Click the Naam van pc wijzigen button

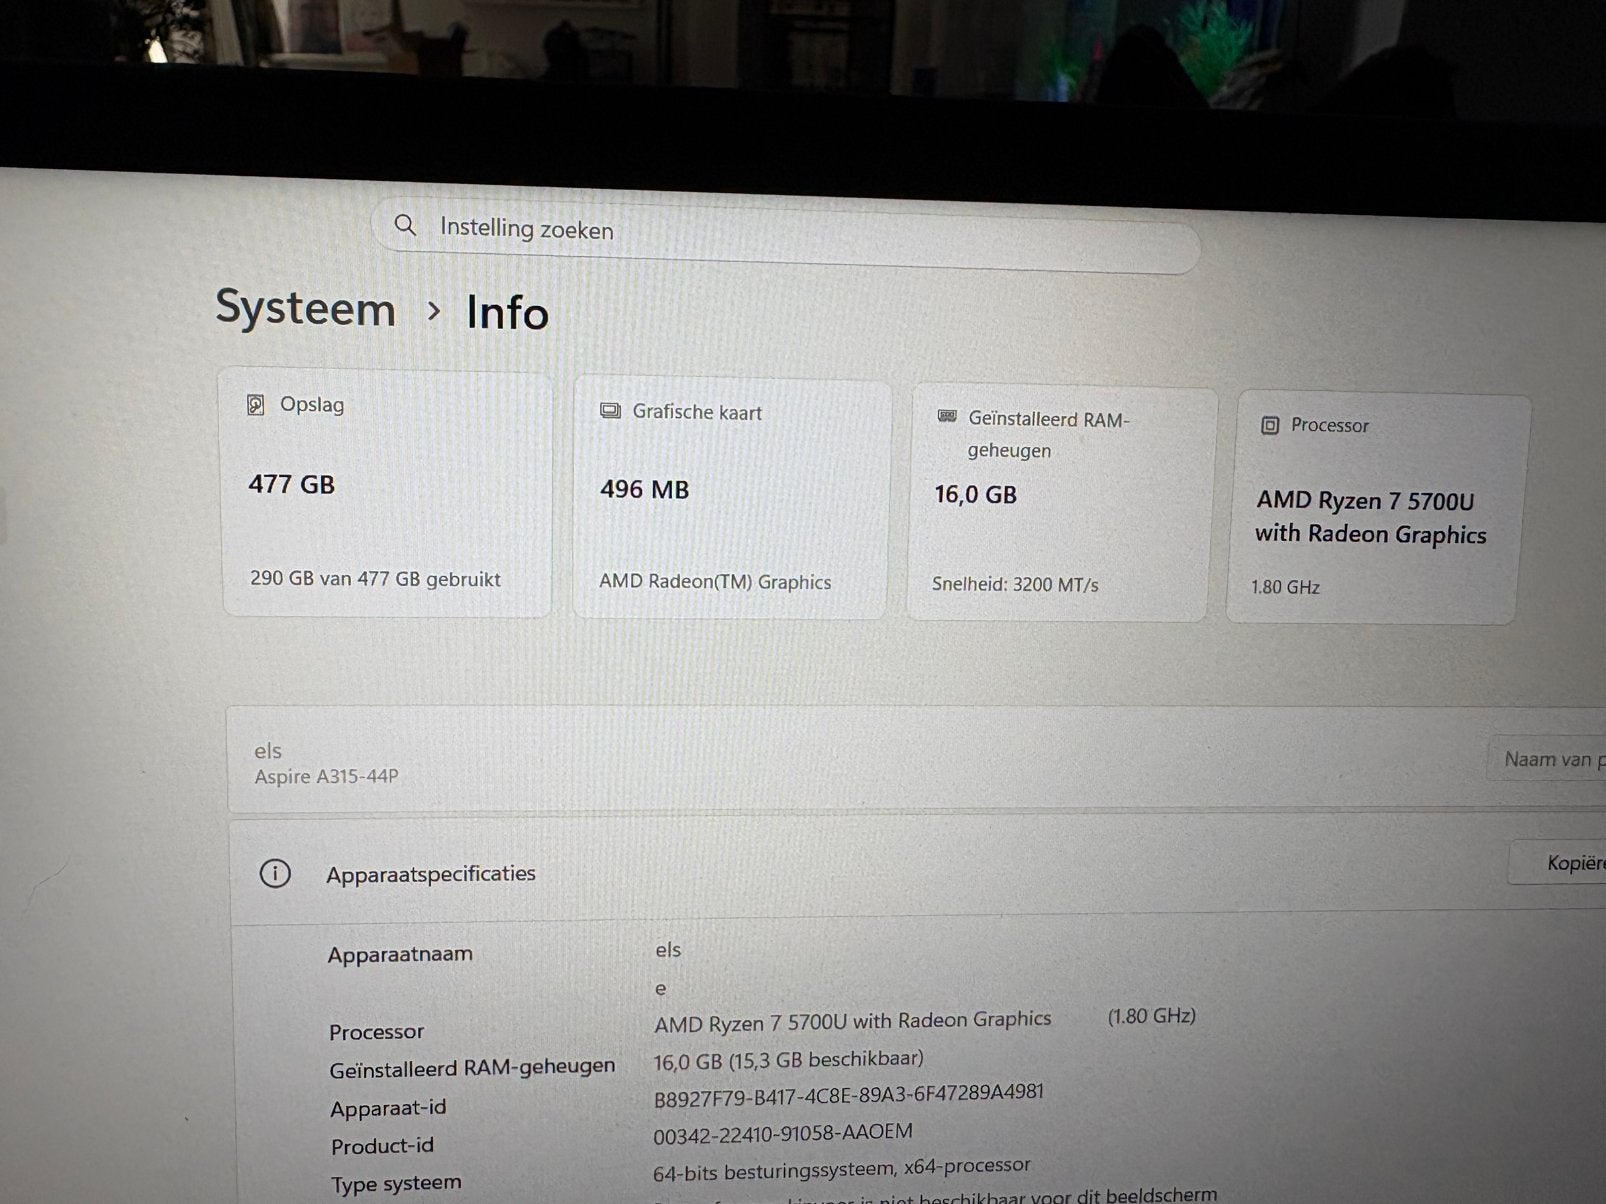[1547, 760]
